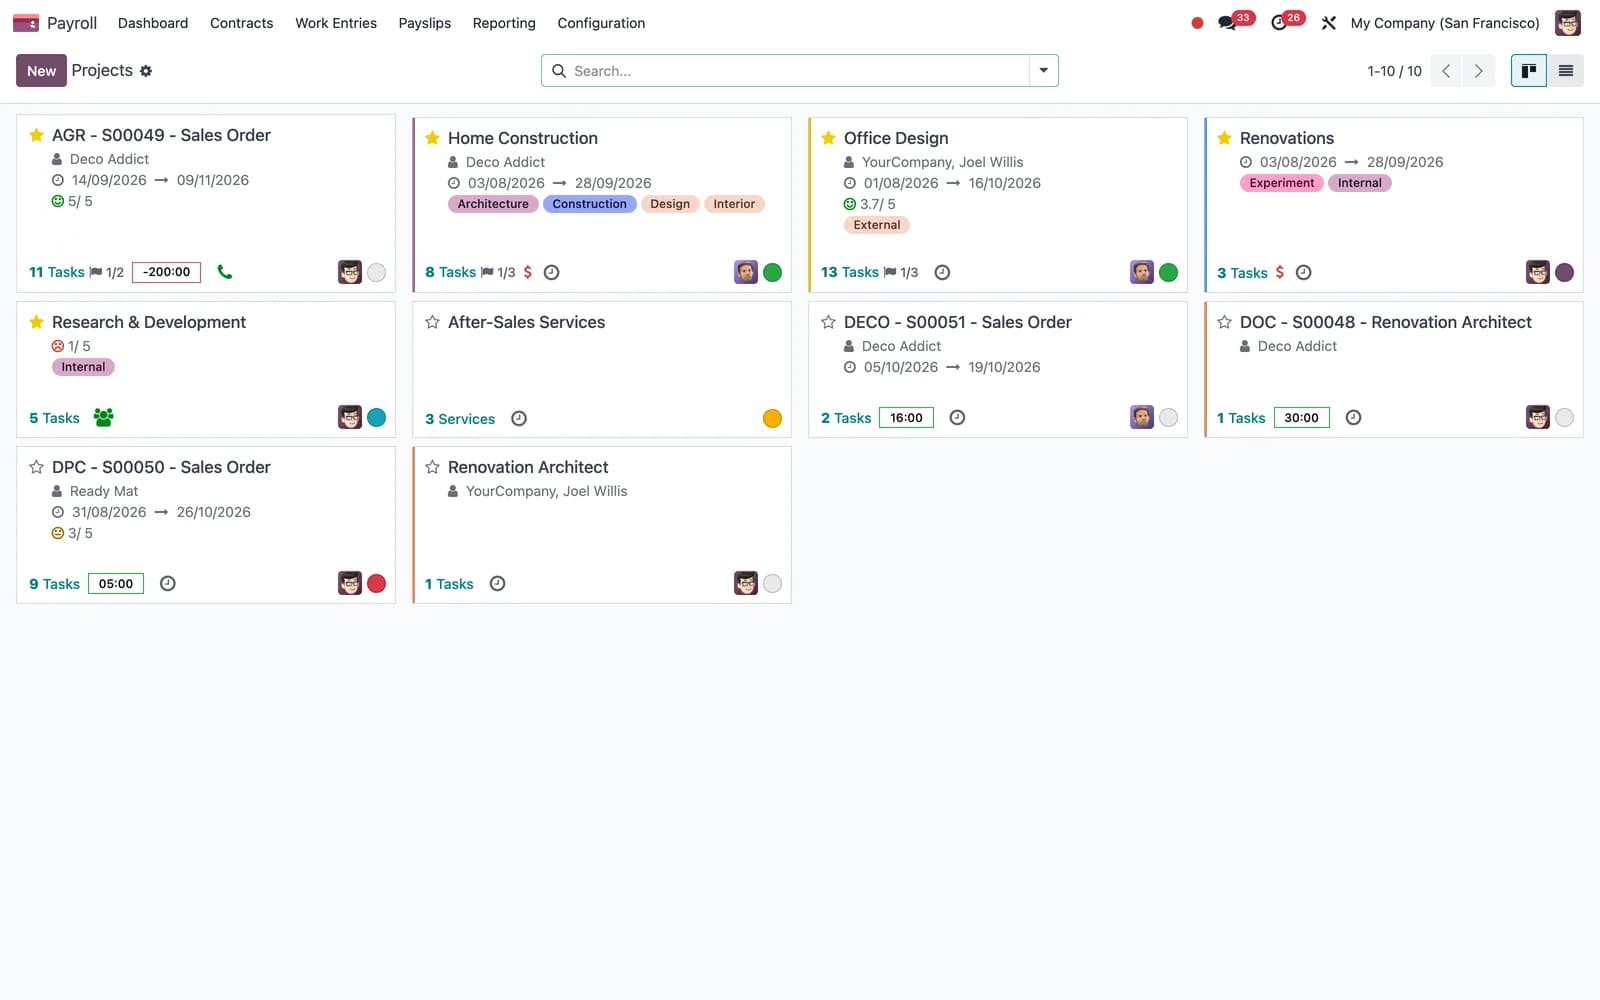Screen dimensions: 1600x1000
Task: Switch to List view
Action: pos(1566,71)
